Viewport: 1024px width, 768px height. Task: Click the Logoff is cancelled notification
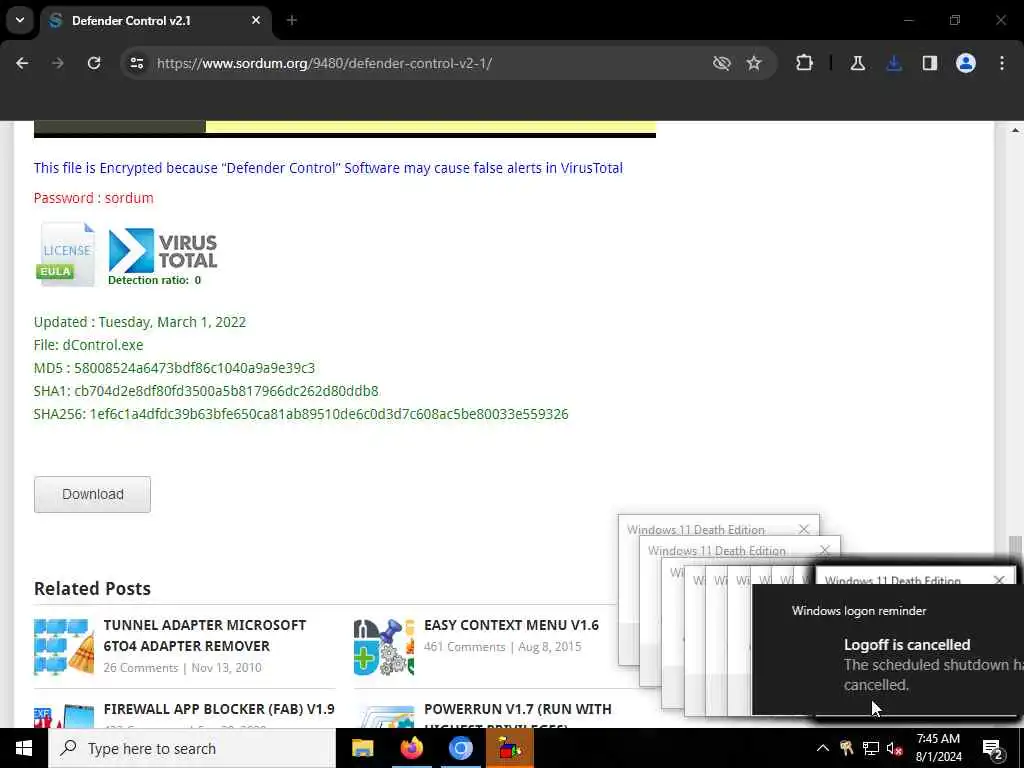[x=888, y=650]
